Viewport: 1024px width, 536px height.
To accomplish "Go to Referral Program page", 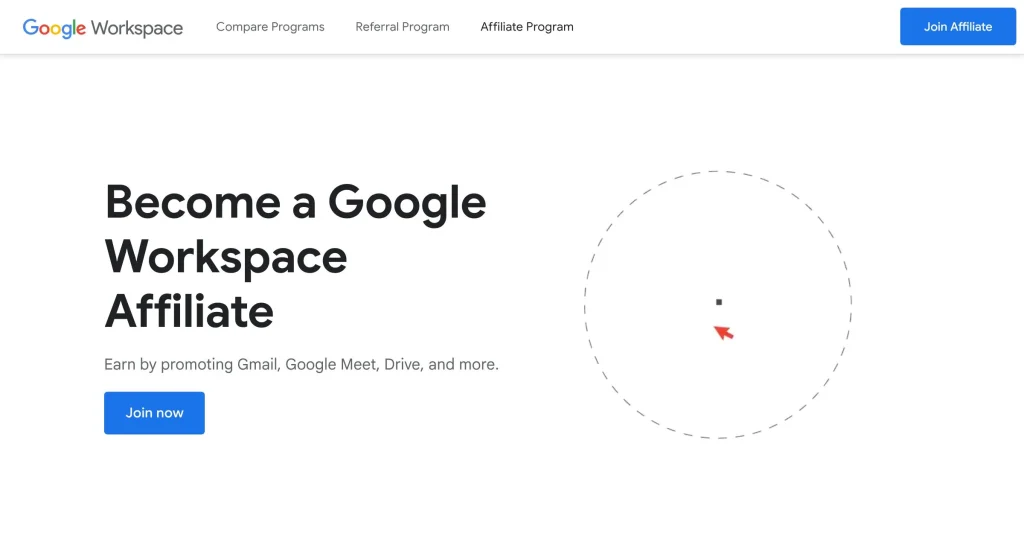I will click(402, 27).
